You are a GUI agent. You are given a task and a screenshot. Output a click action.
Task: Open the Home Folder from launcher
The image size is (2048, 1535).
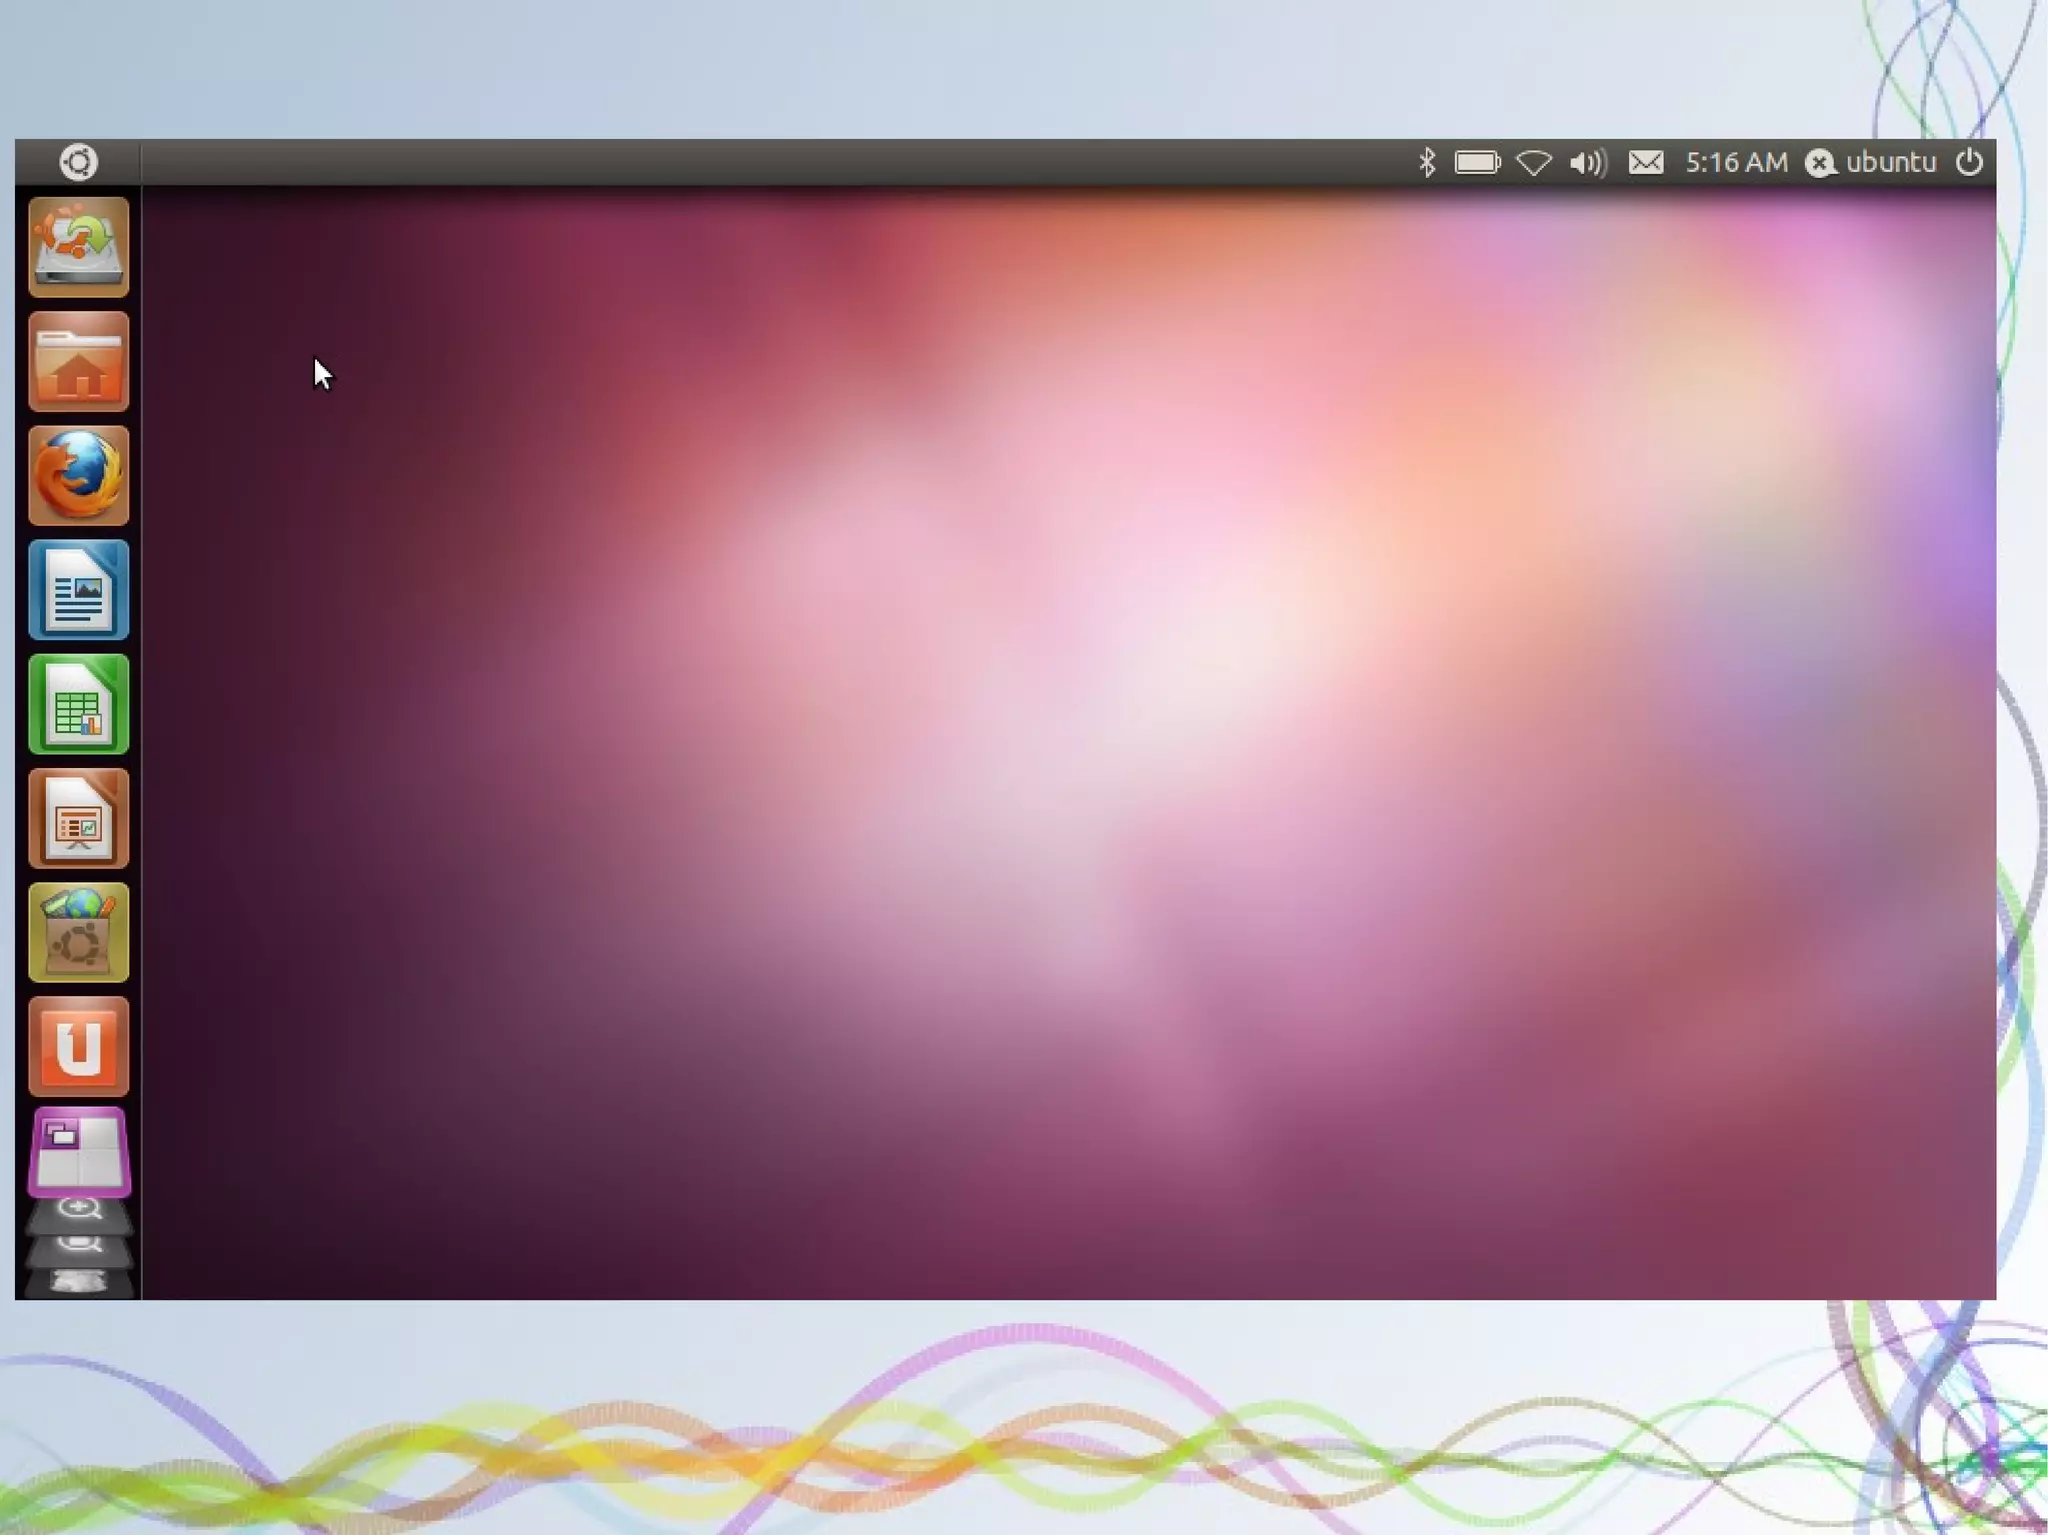(78, 361)
